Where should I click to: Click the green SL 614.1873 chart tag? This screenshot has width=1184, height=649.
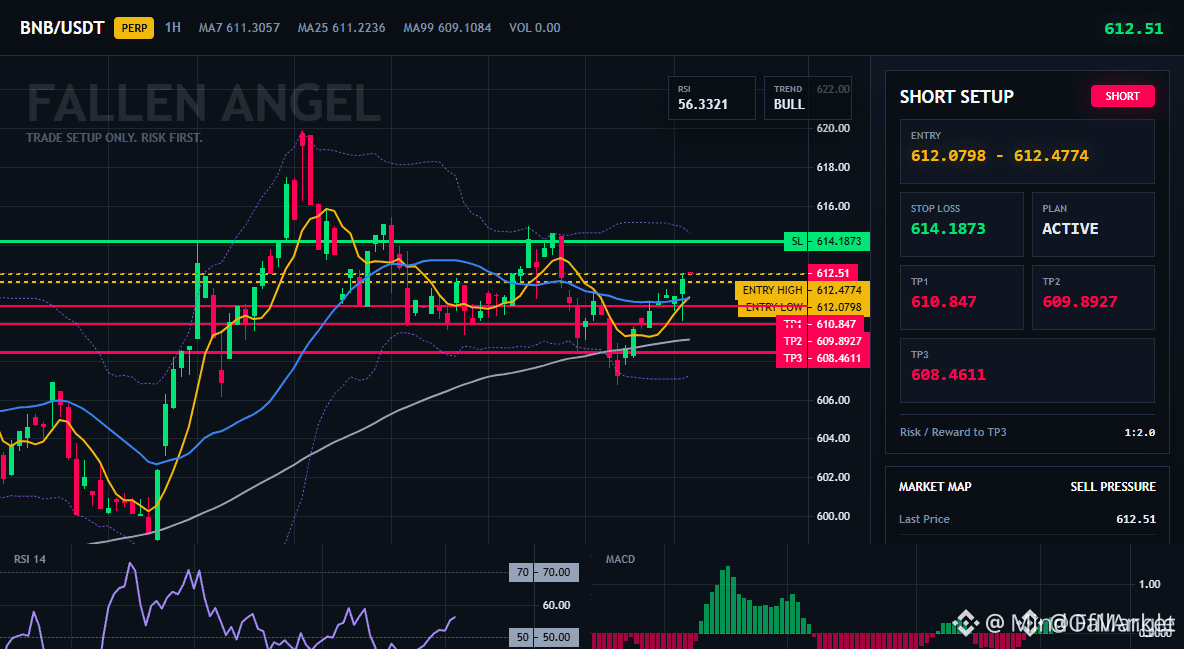pos(827,241)
